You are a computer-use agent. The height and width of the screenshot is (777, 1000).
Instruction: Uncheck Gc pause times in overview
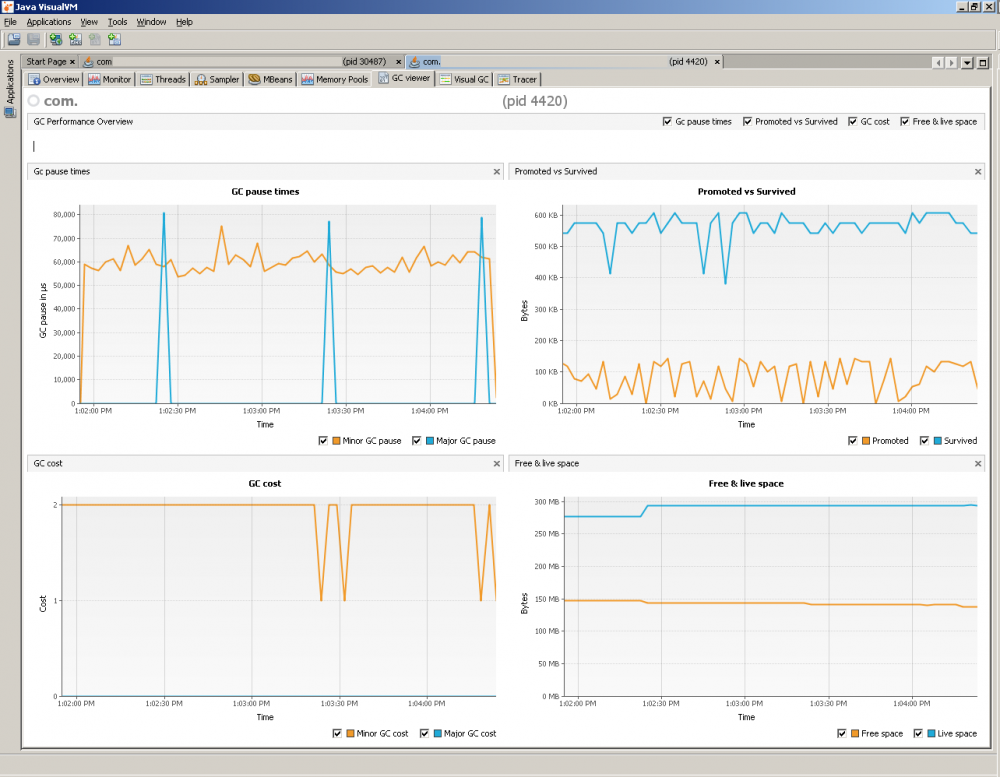coord(667,122)
